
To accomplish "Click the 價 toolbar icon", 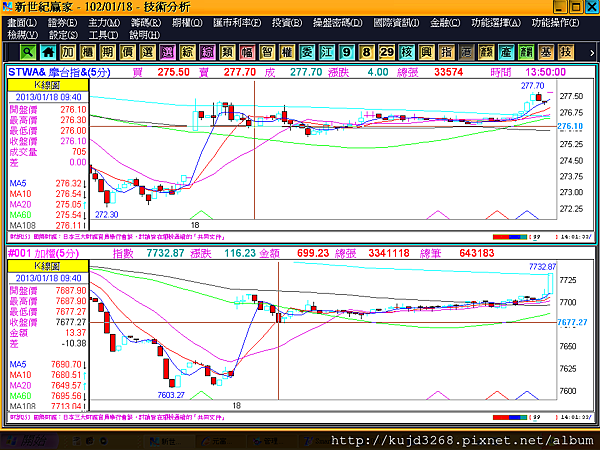I will click(128, 52).
